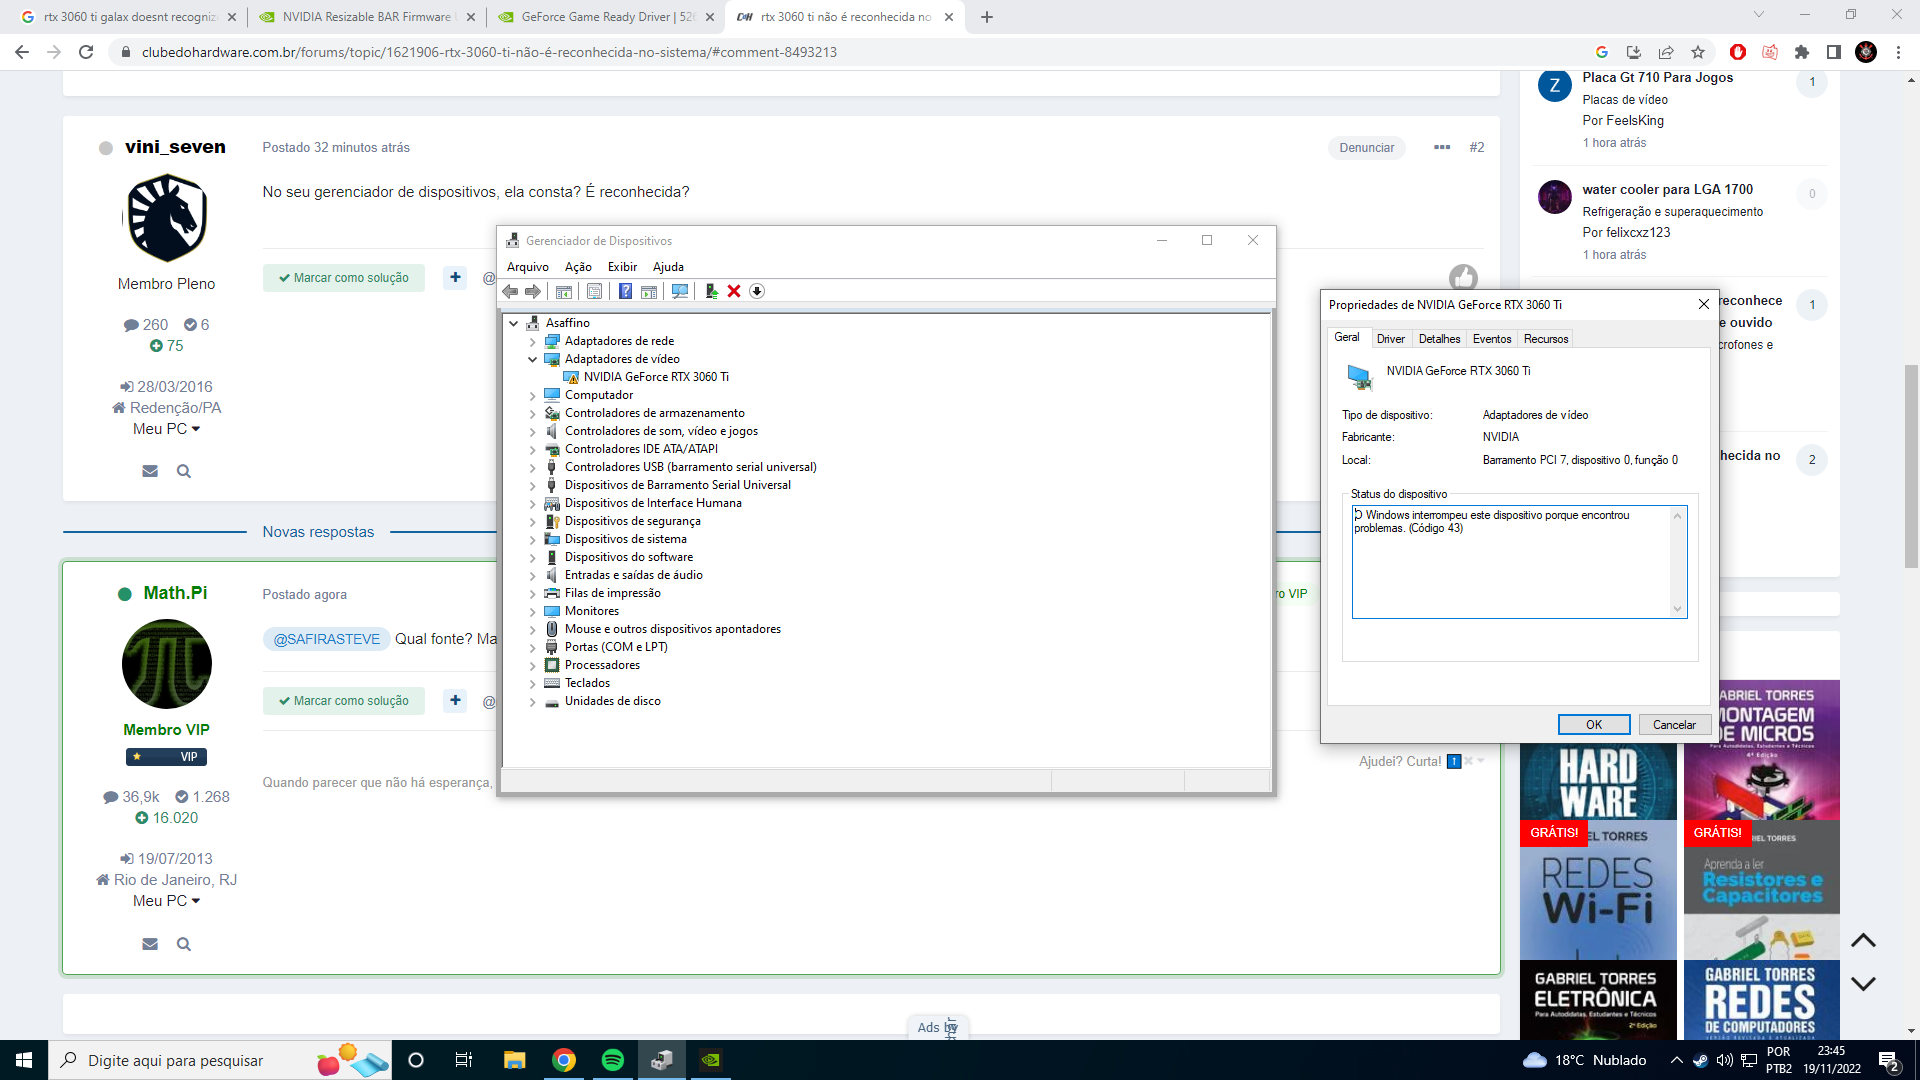This screenshot has height=1080, width=1920.
Task: Expand Controladores de armazenamento node
Action: tap(533, 413)
